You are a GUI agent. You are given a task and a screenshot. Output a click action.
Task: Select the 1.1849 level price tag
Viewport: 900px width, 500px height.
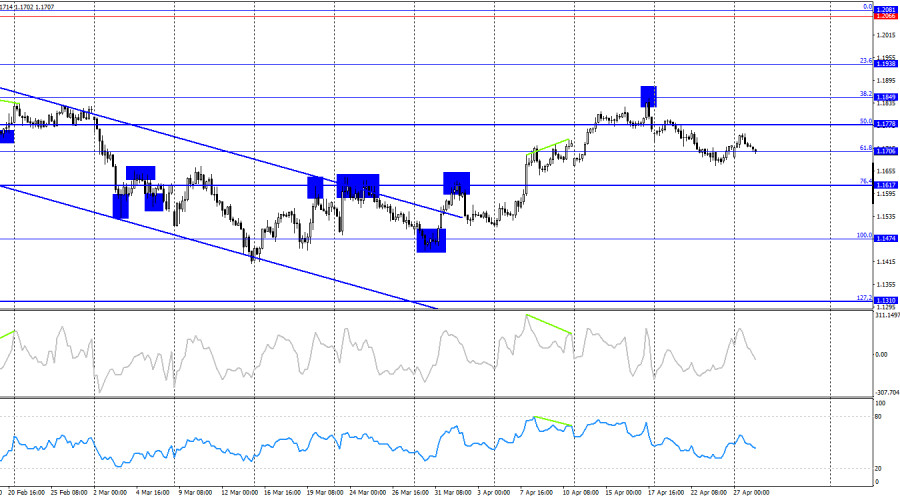[885, 97]
